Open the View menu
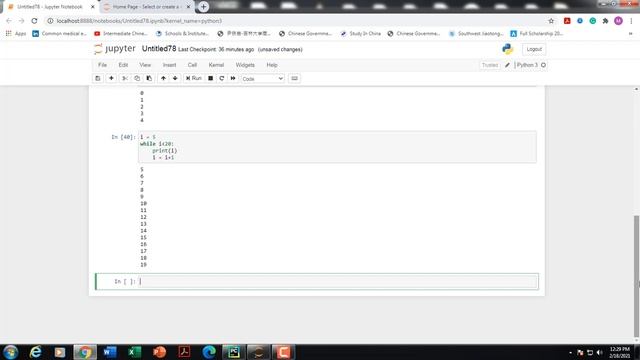 point(145,65)
